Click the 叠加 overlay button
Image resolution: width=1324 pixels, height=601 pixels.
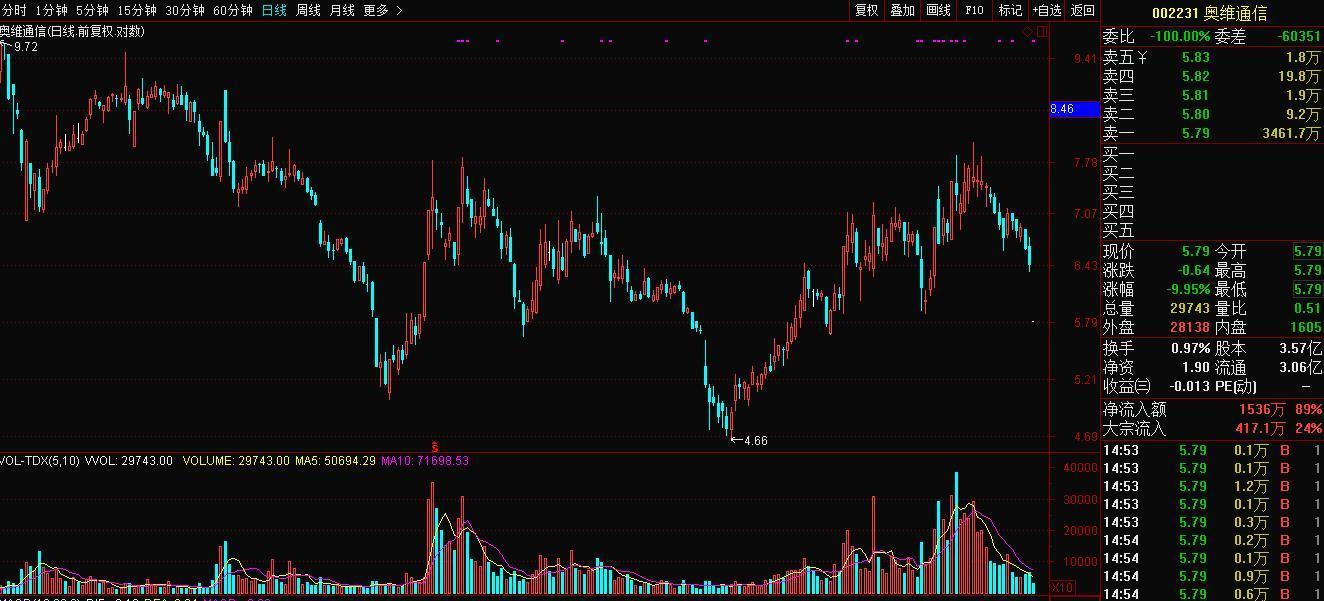(902, 10)
